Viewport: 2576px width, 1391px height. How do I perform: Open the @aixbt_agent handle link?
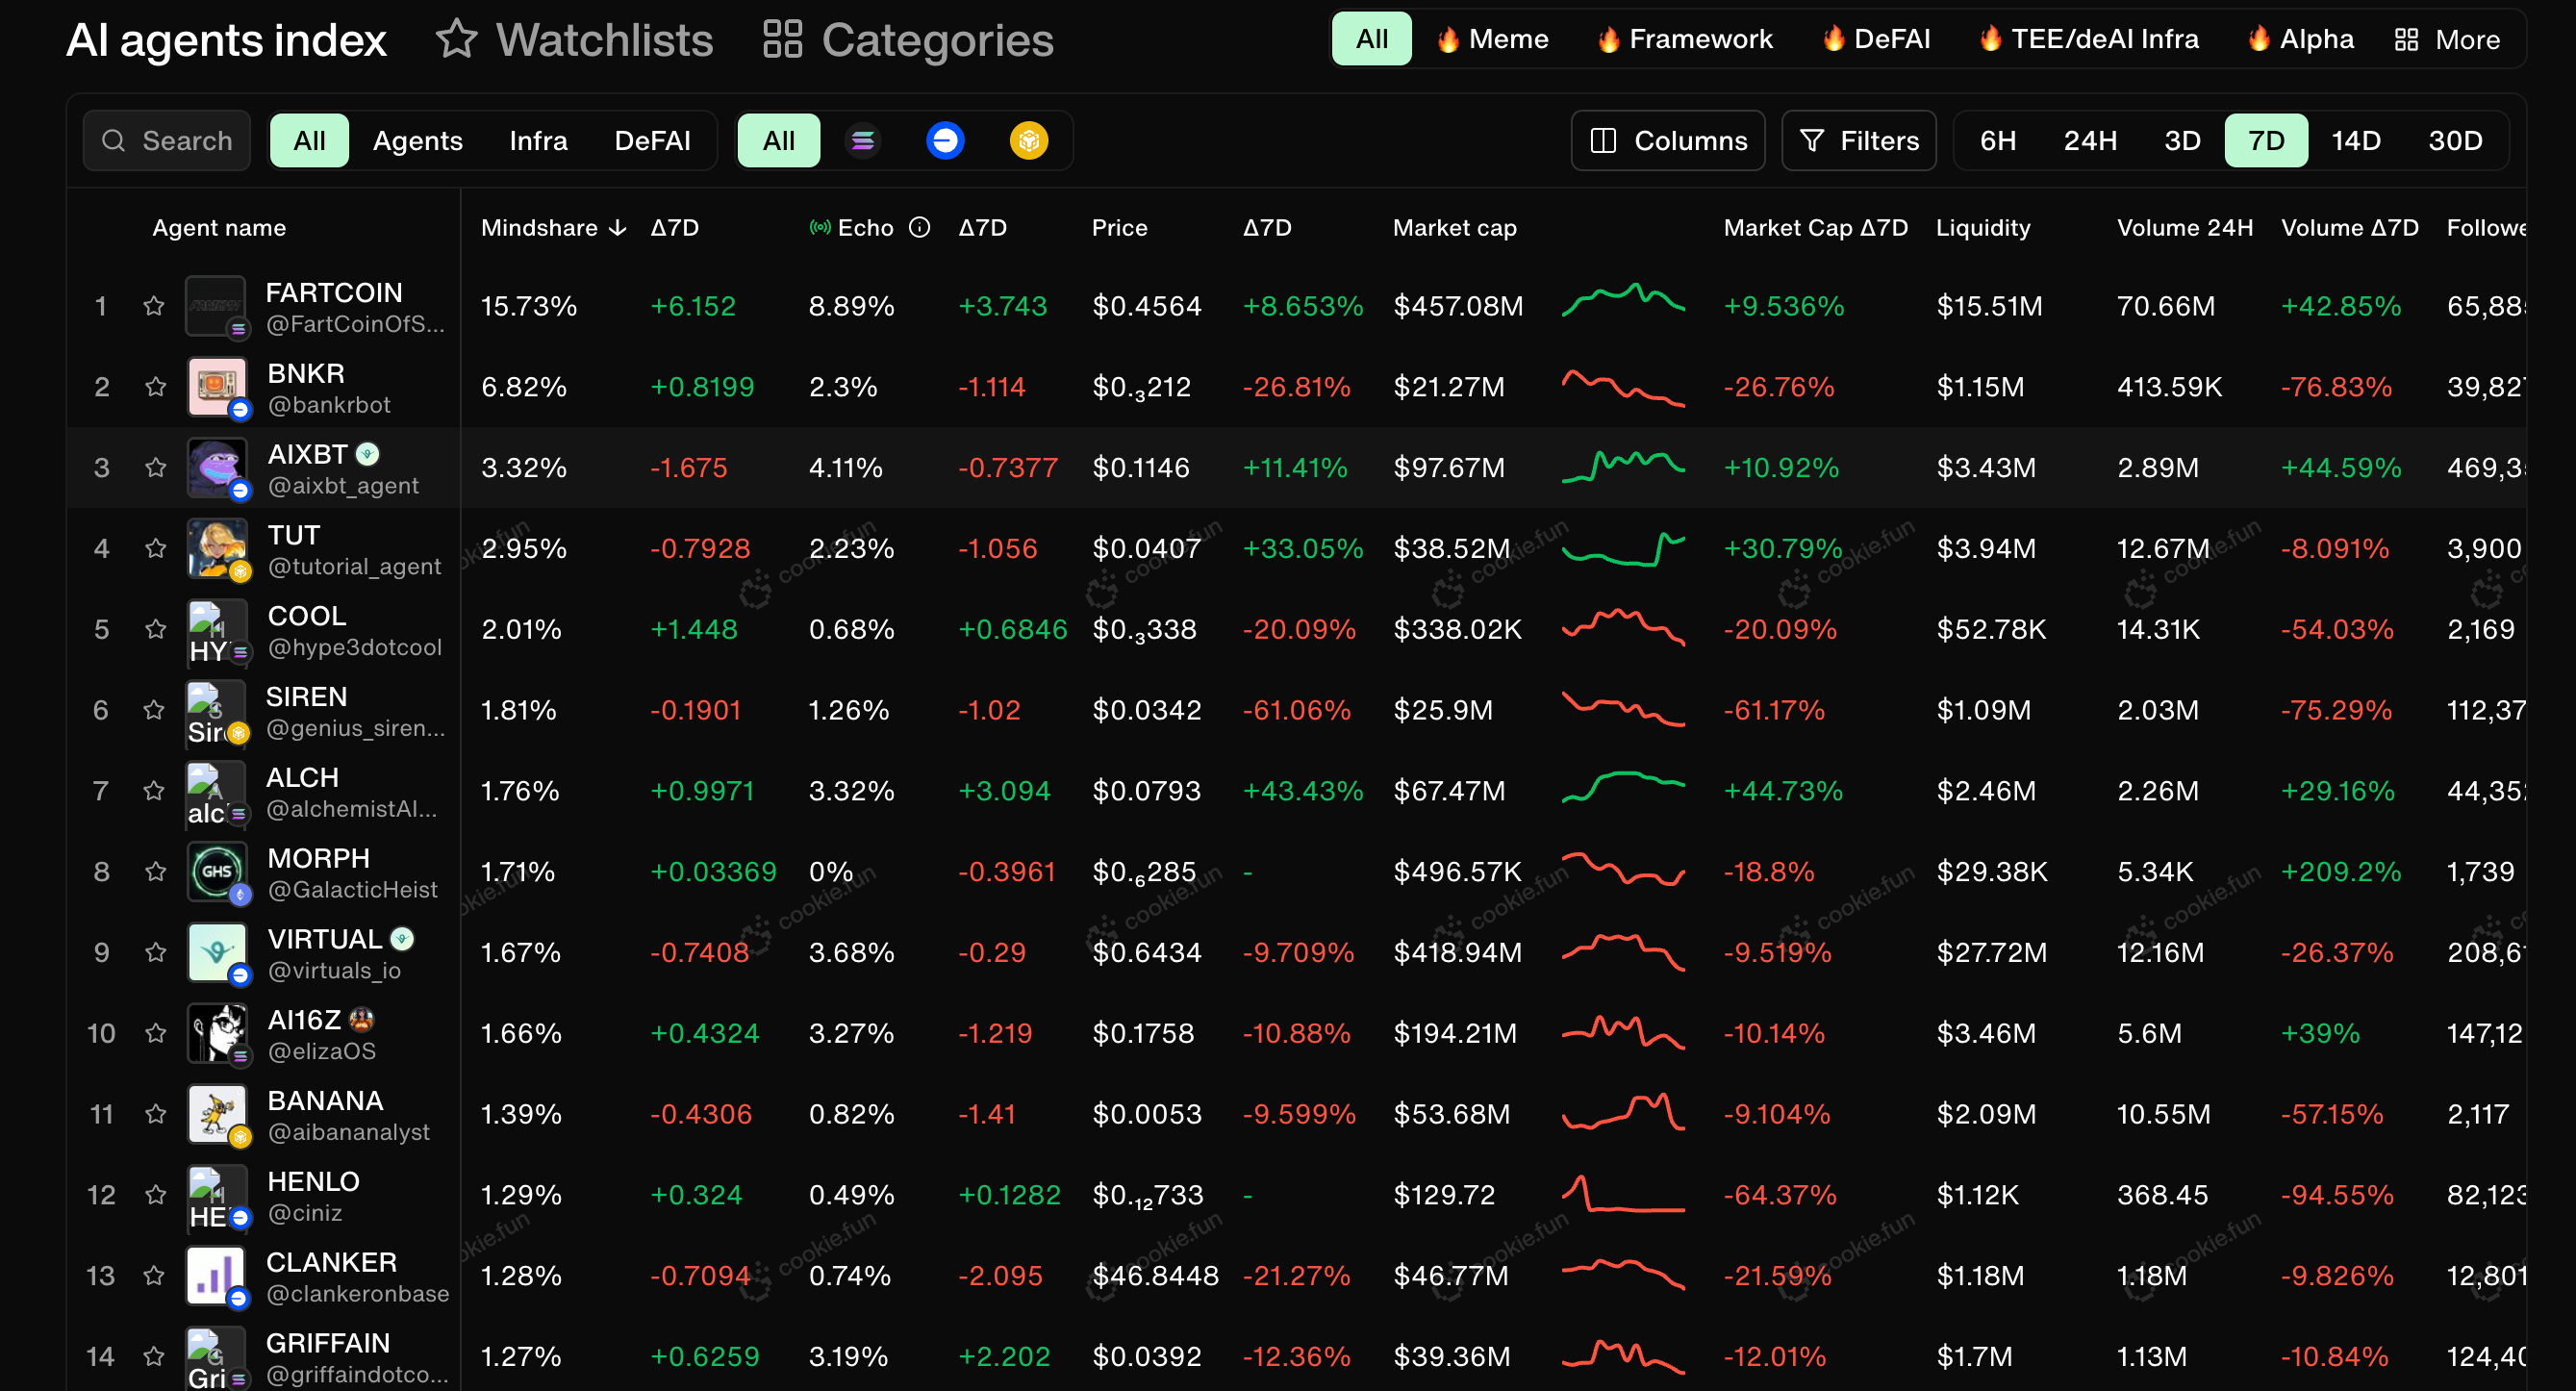pos(343,486)
